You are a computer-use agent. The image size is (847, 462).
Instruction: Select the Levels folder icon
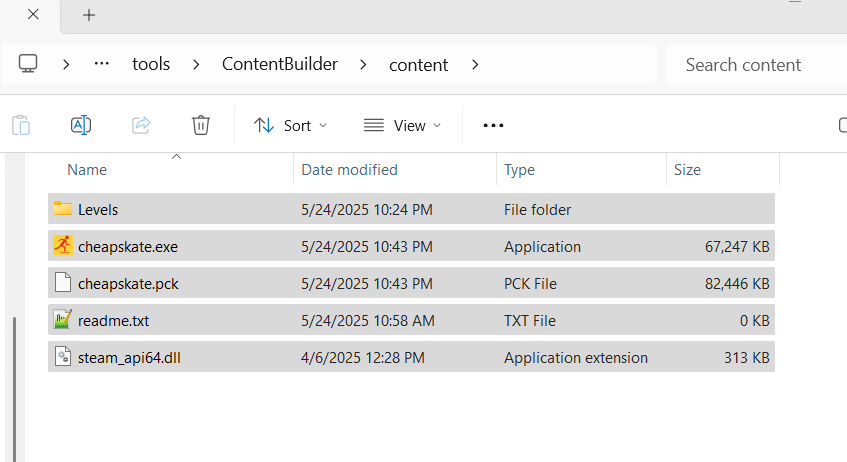pos(63,209)
